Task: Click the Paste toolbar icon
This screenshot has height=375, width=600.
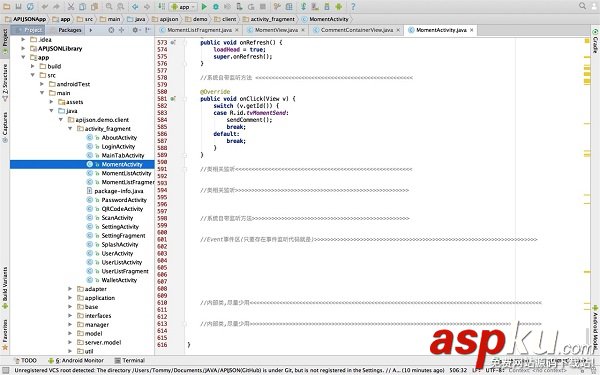Action: click(x=94, y=7)
